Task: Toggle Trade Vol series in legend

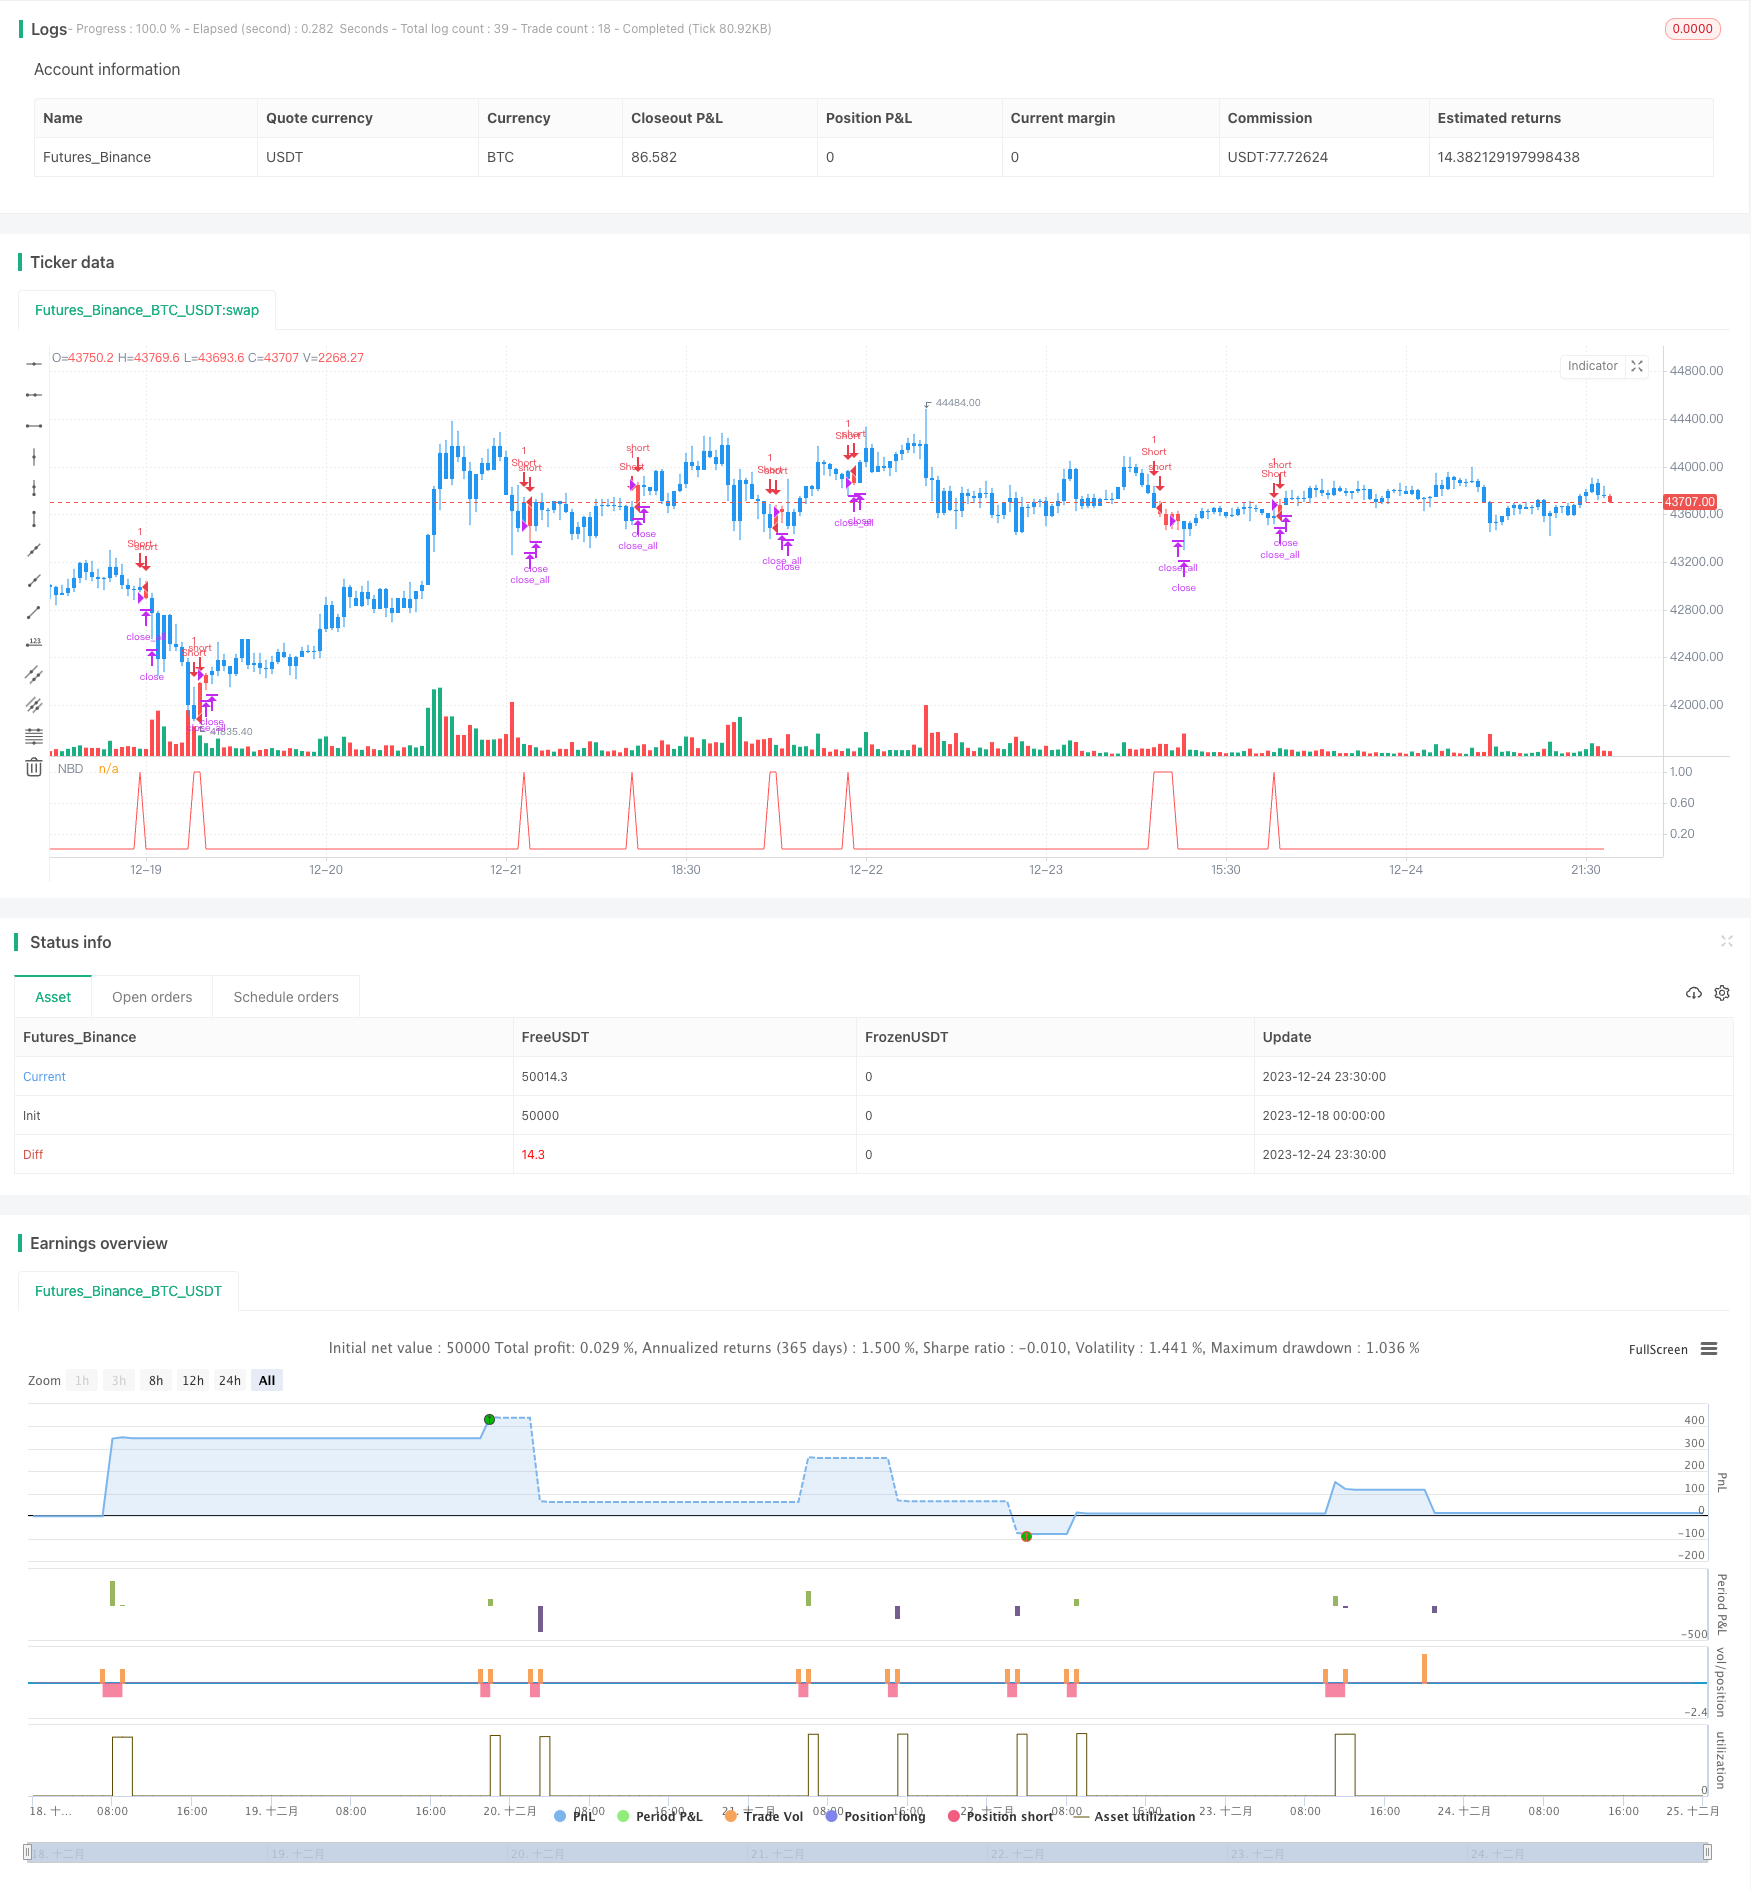Action: tap(764, 1816)
